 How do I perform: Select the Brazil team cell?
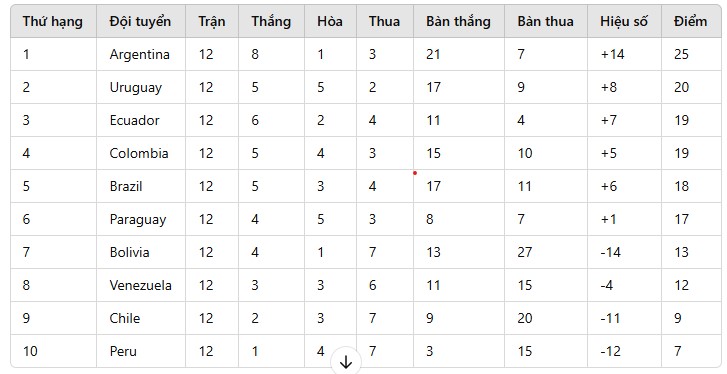[141, 186]
